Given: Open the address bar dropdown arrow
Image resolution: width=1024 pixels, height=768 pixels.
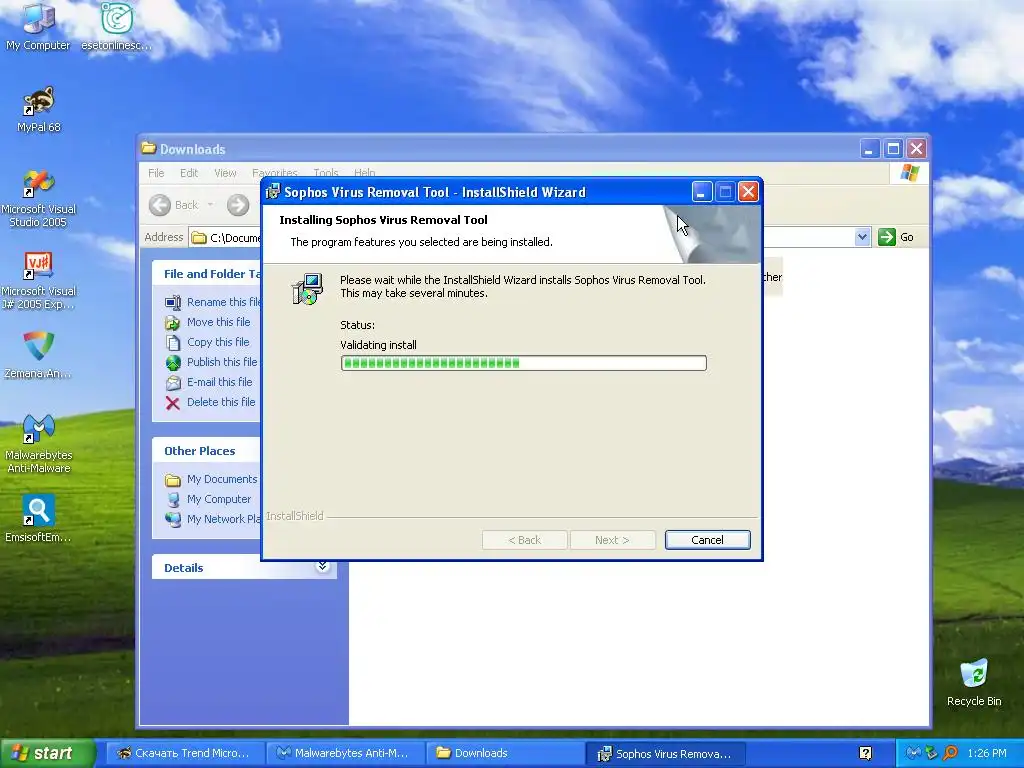Looking at the screenshot, I should coord(862,237).
